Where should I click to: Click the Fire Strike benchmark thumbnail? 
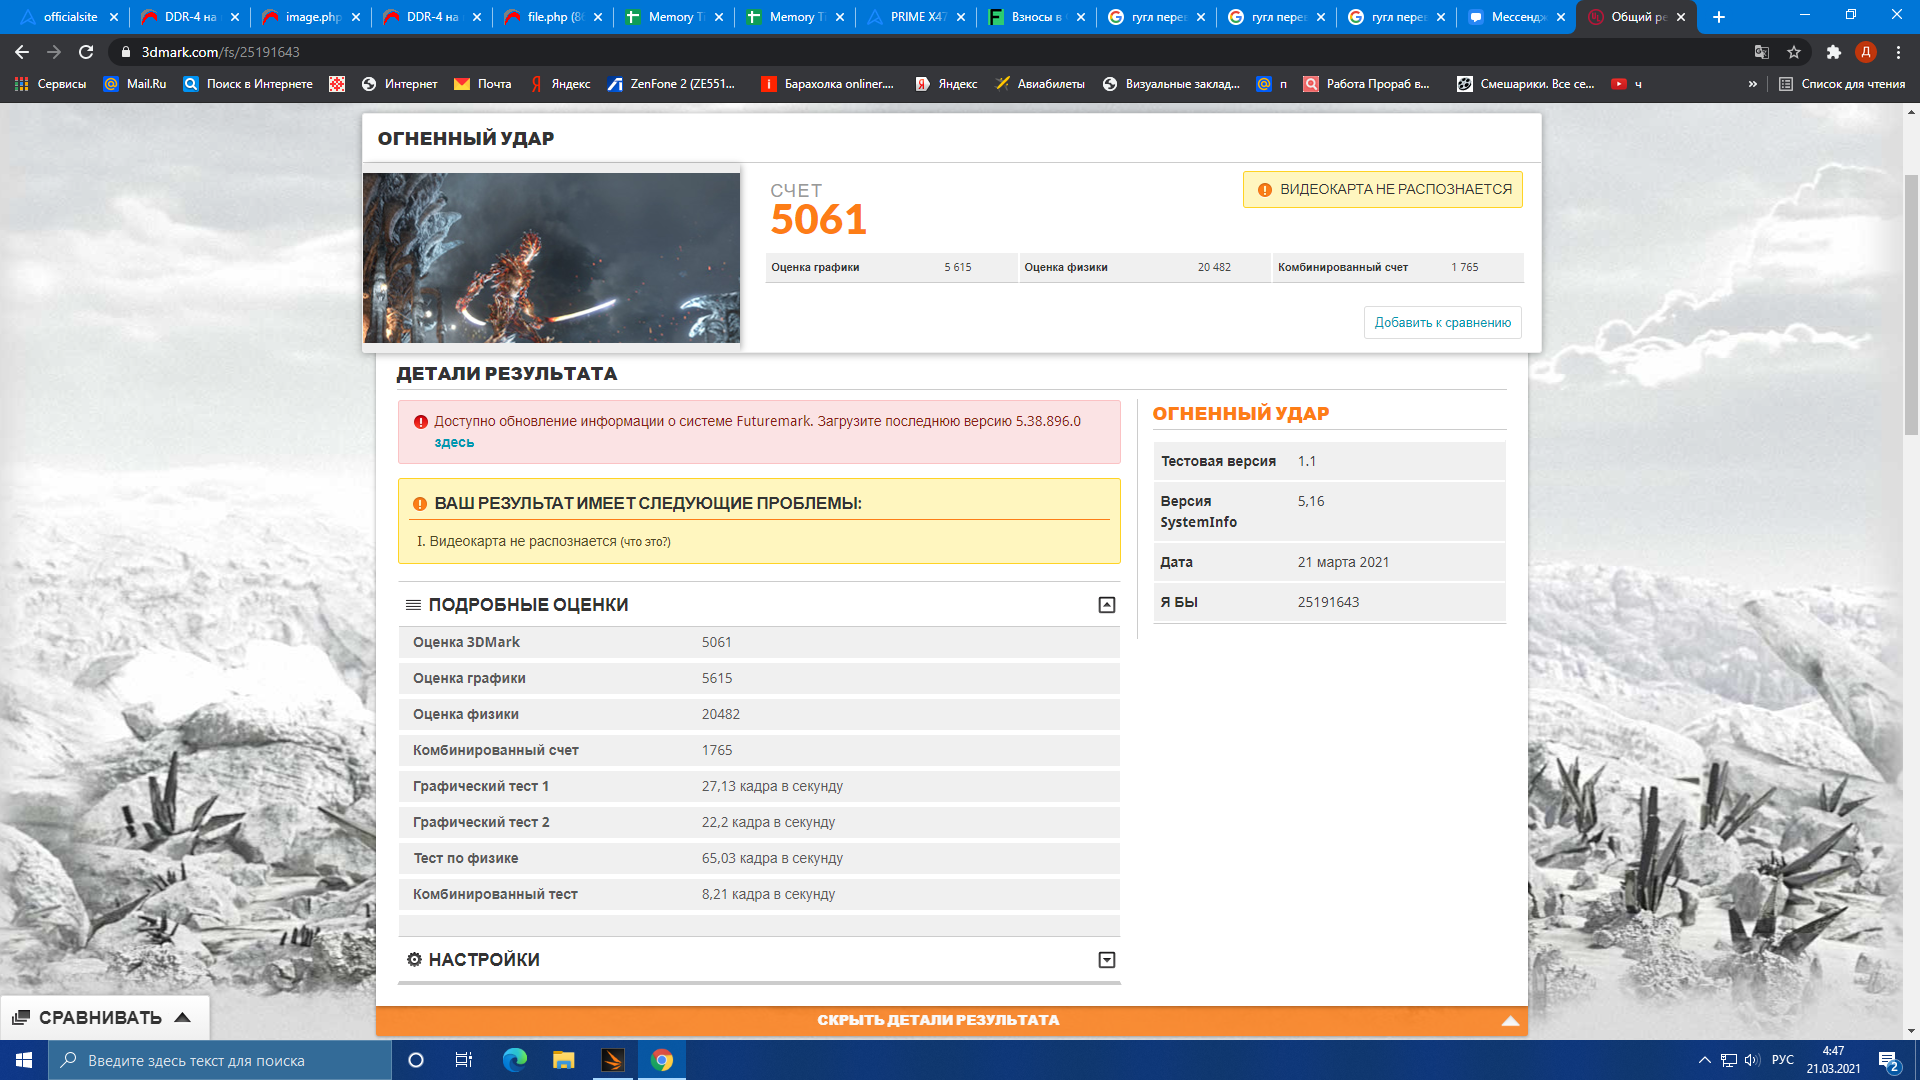tap(551, 258)
